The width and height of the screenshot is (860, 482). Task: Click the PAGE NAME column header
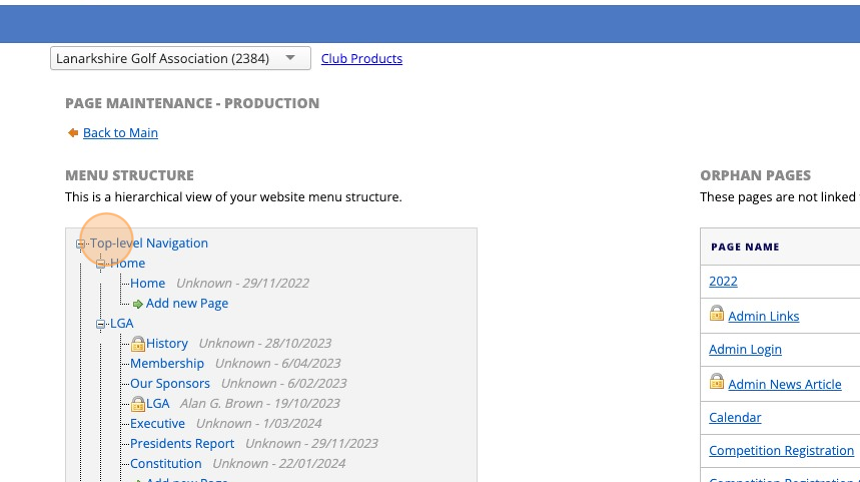[x=745, y=247]
